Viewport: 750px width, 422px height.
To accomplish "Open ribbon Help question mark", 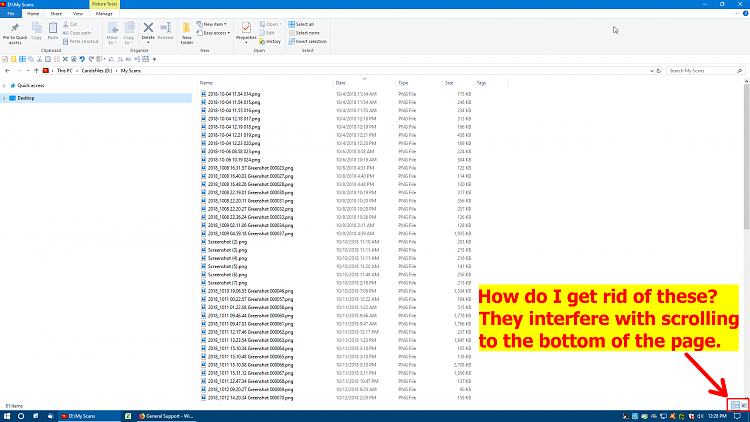I will pos(745,13).
